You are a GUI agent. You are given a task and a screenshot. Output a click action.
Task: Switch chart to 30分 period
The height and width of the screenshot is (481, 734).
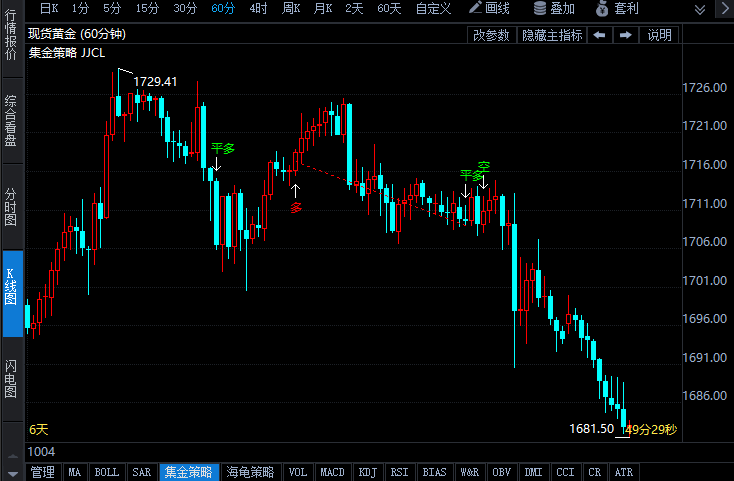click(185, 8)
